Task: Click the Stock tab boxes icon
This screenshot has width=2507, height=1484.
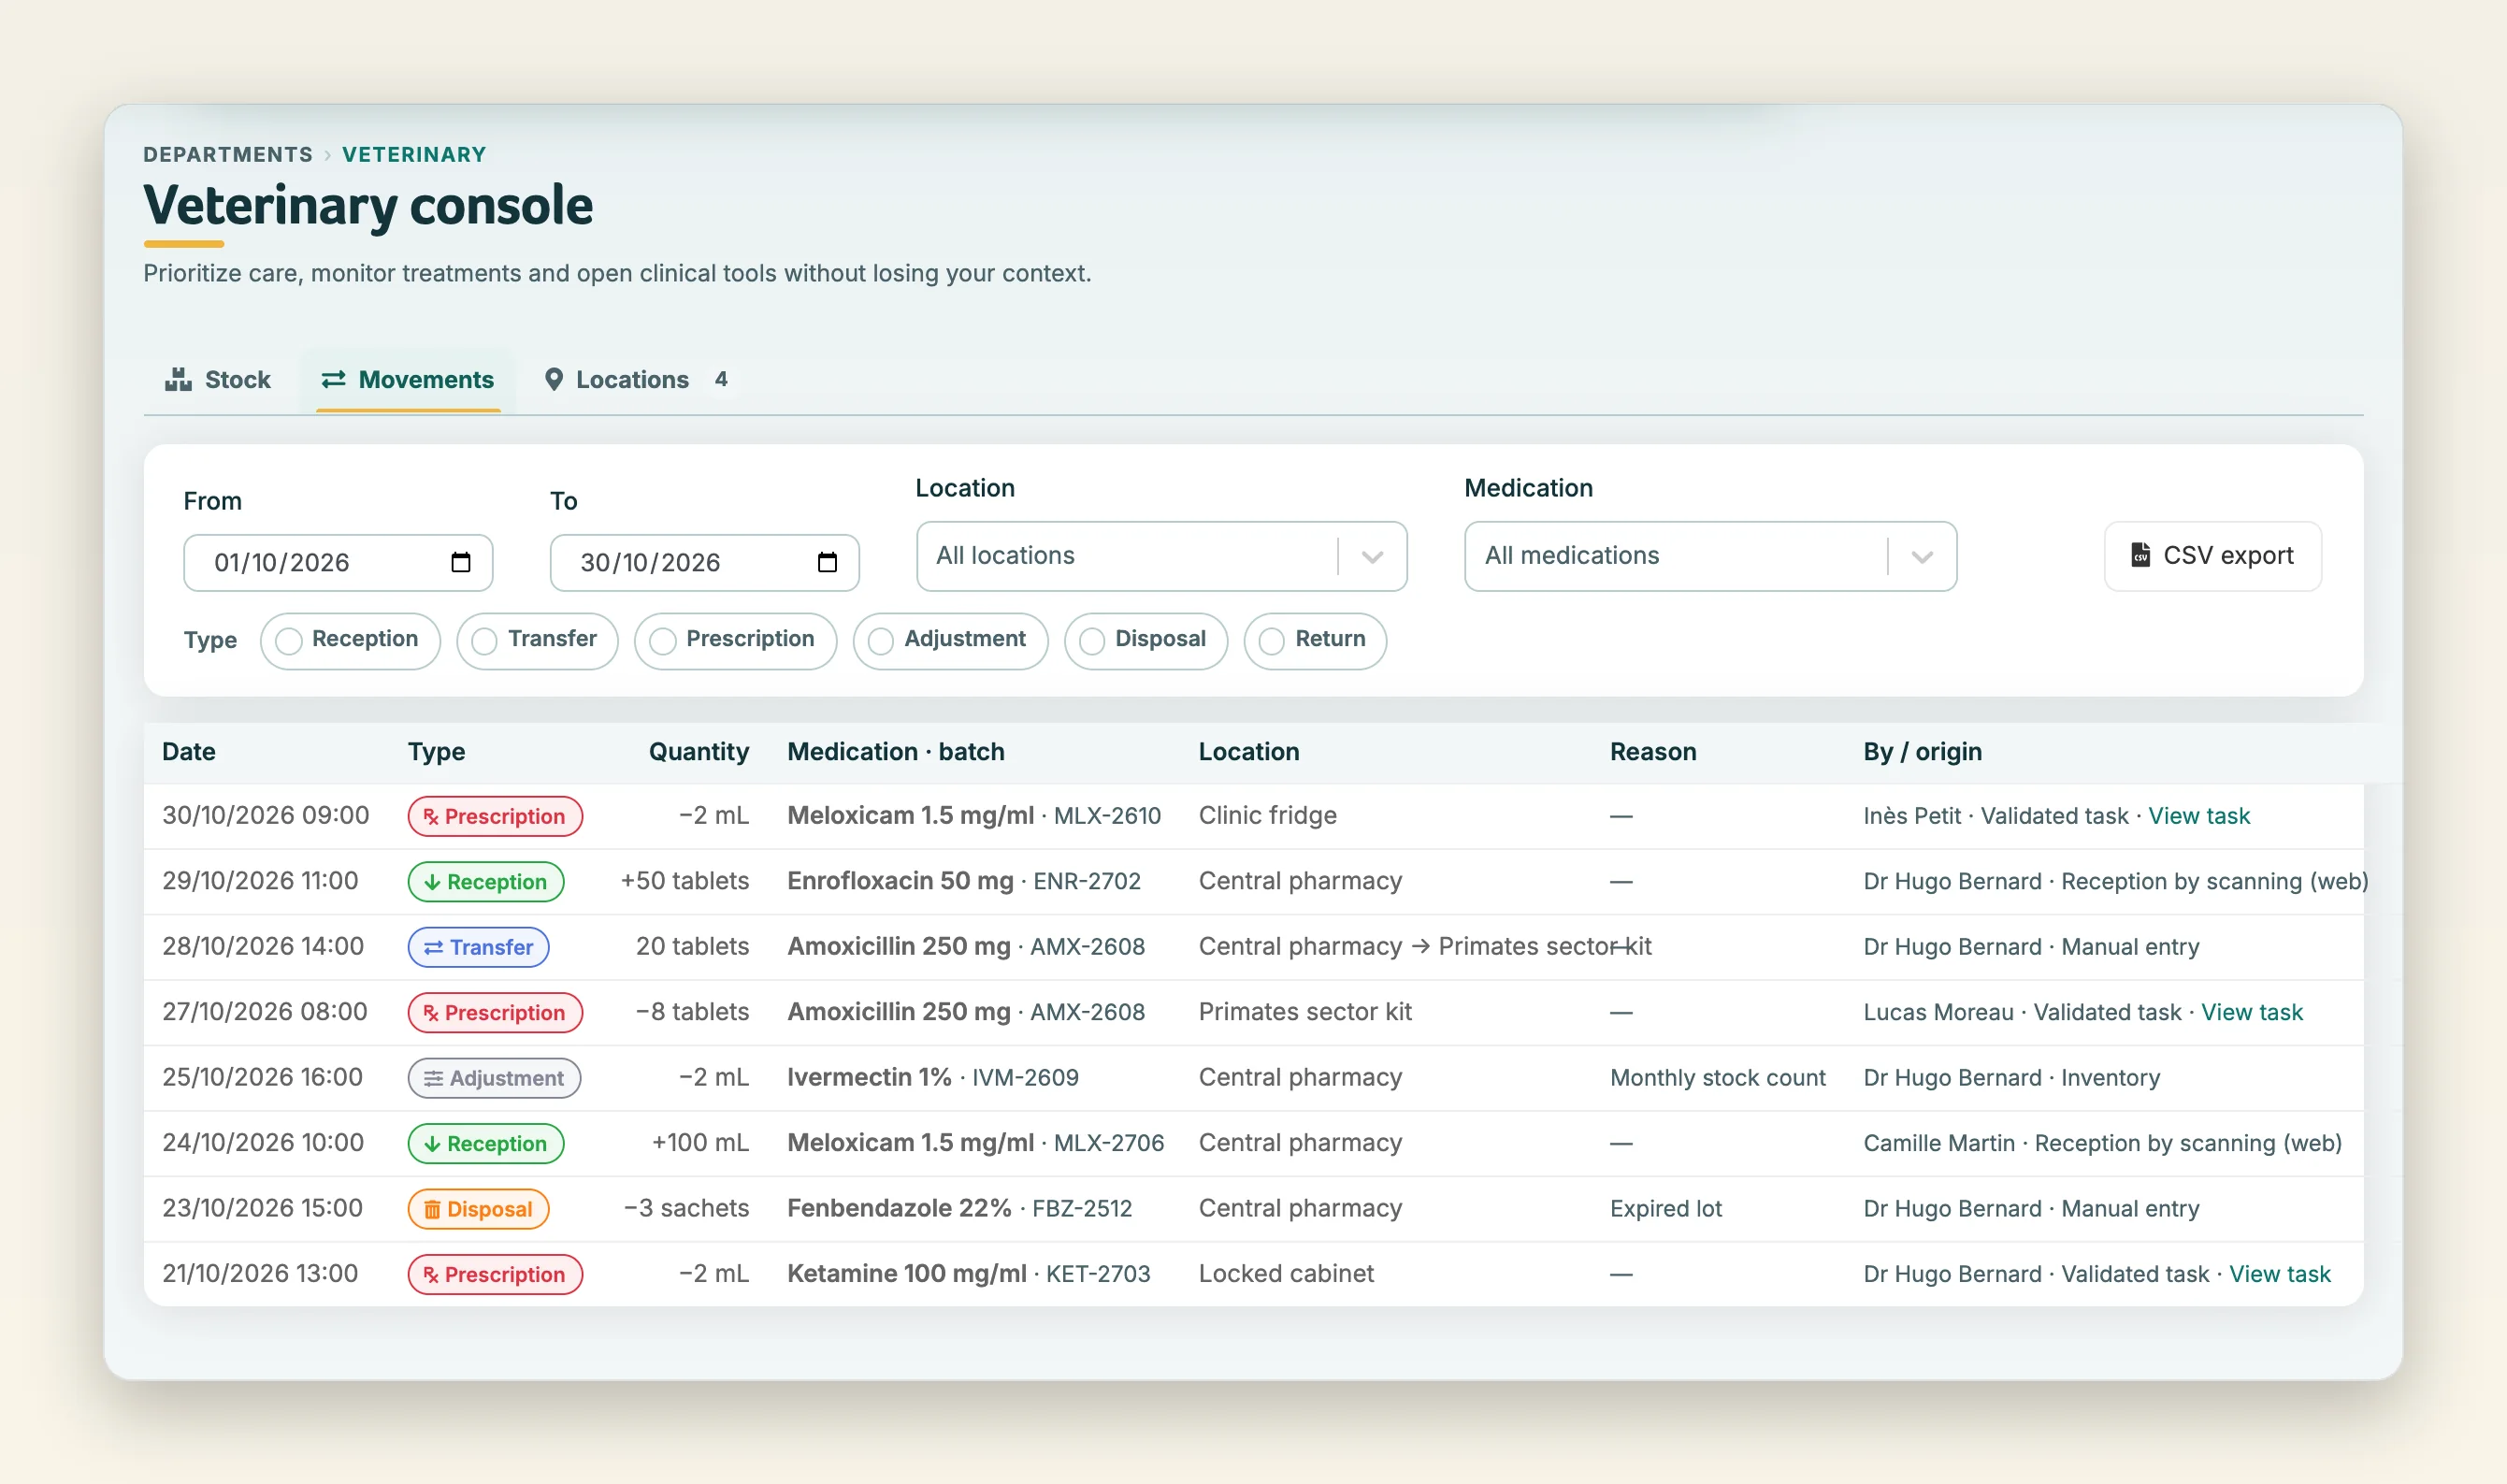Action: click(178, 379)
